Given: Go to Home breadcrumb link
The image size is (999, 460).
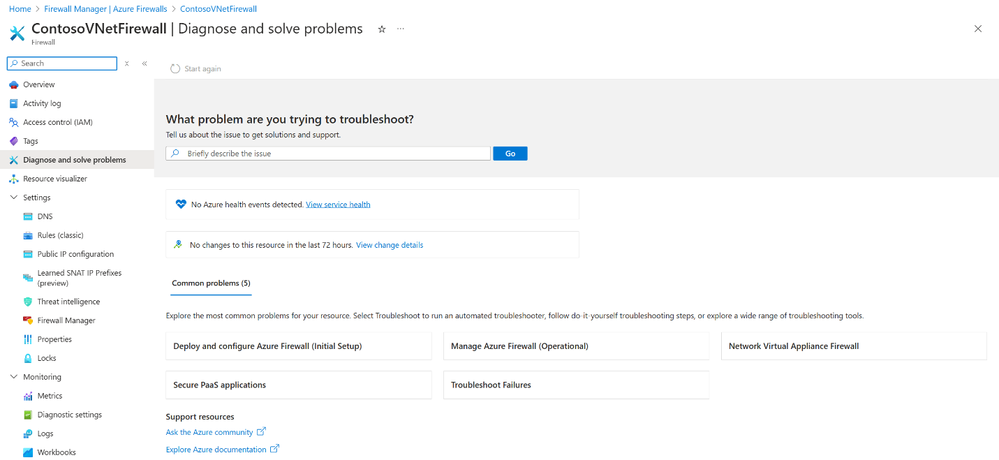Looking at the screenshot, I should (x=18, y=10).
